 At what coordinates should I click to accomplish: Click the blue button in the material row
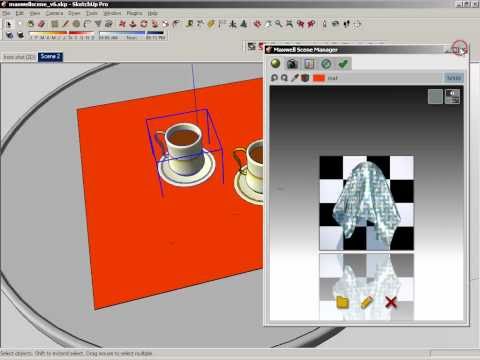click(x=454, y=78)
